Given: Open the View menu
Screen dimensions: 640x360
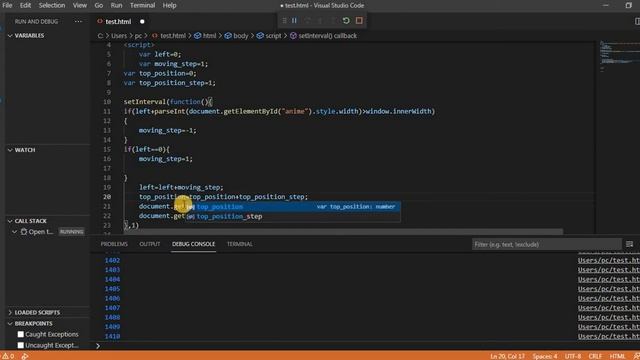Looking at the screenshot, I should 80,5.
